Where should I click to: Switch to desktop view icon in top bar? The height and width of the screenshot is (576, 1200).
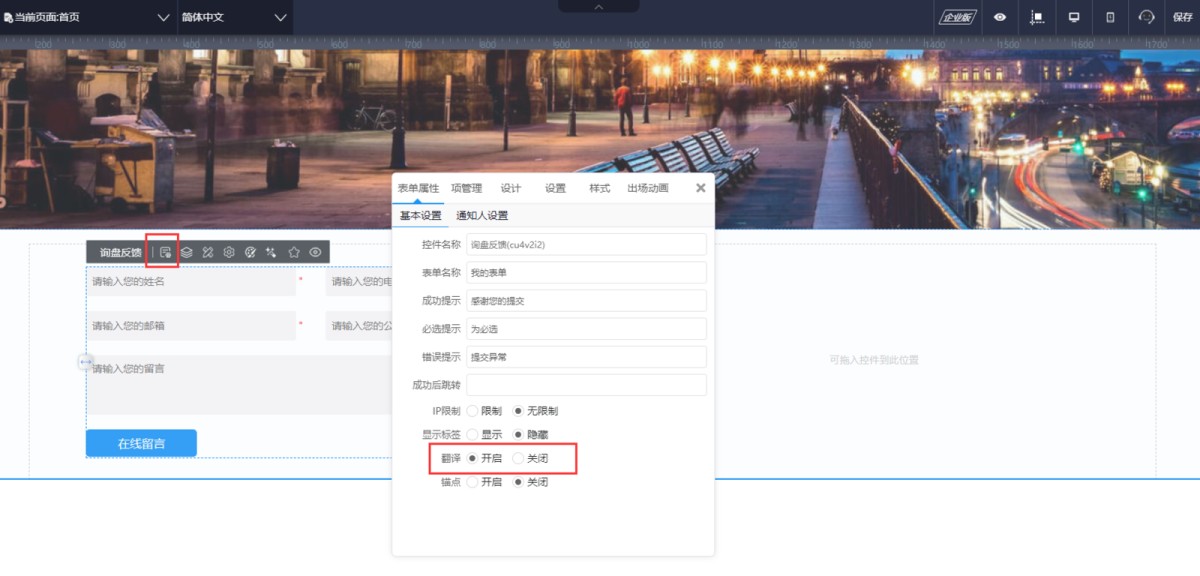1074,17
